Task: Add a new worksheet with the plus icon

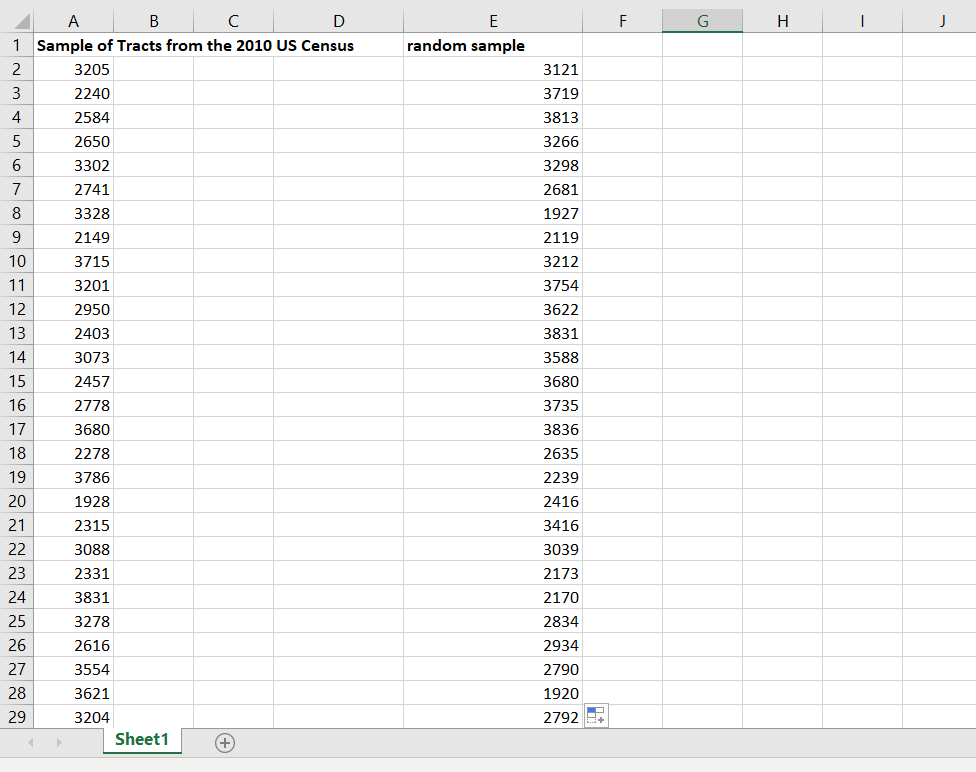Action: (226, 743)
